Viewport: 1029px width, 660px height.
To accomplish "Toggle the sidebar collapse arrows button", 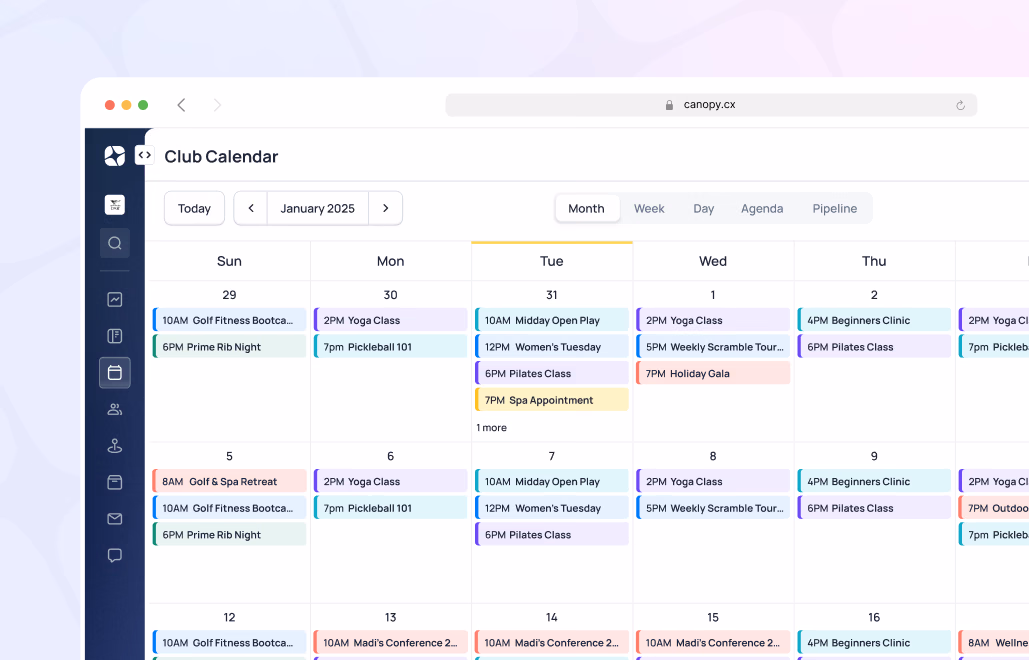I will [x=144, y=155].
